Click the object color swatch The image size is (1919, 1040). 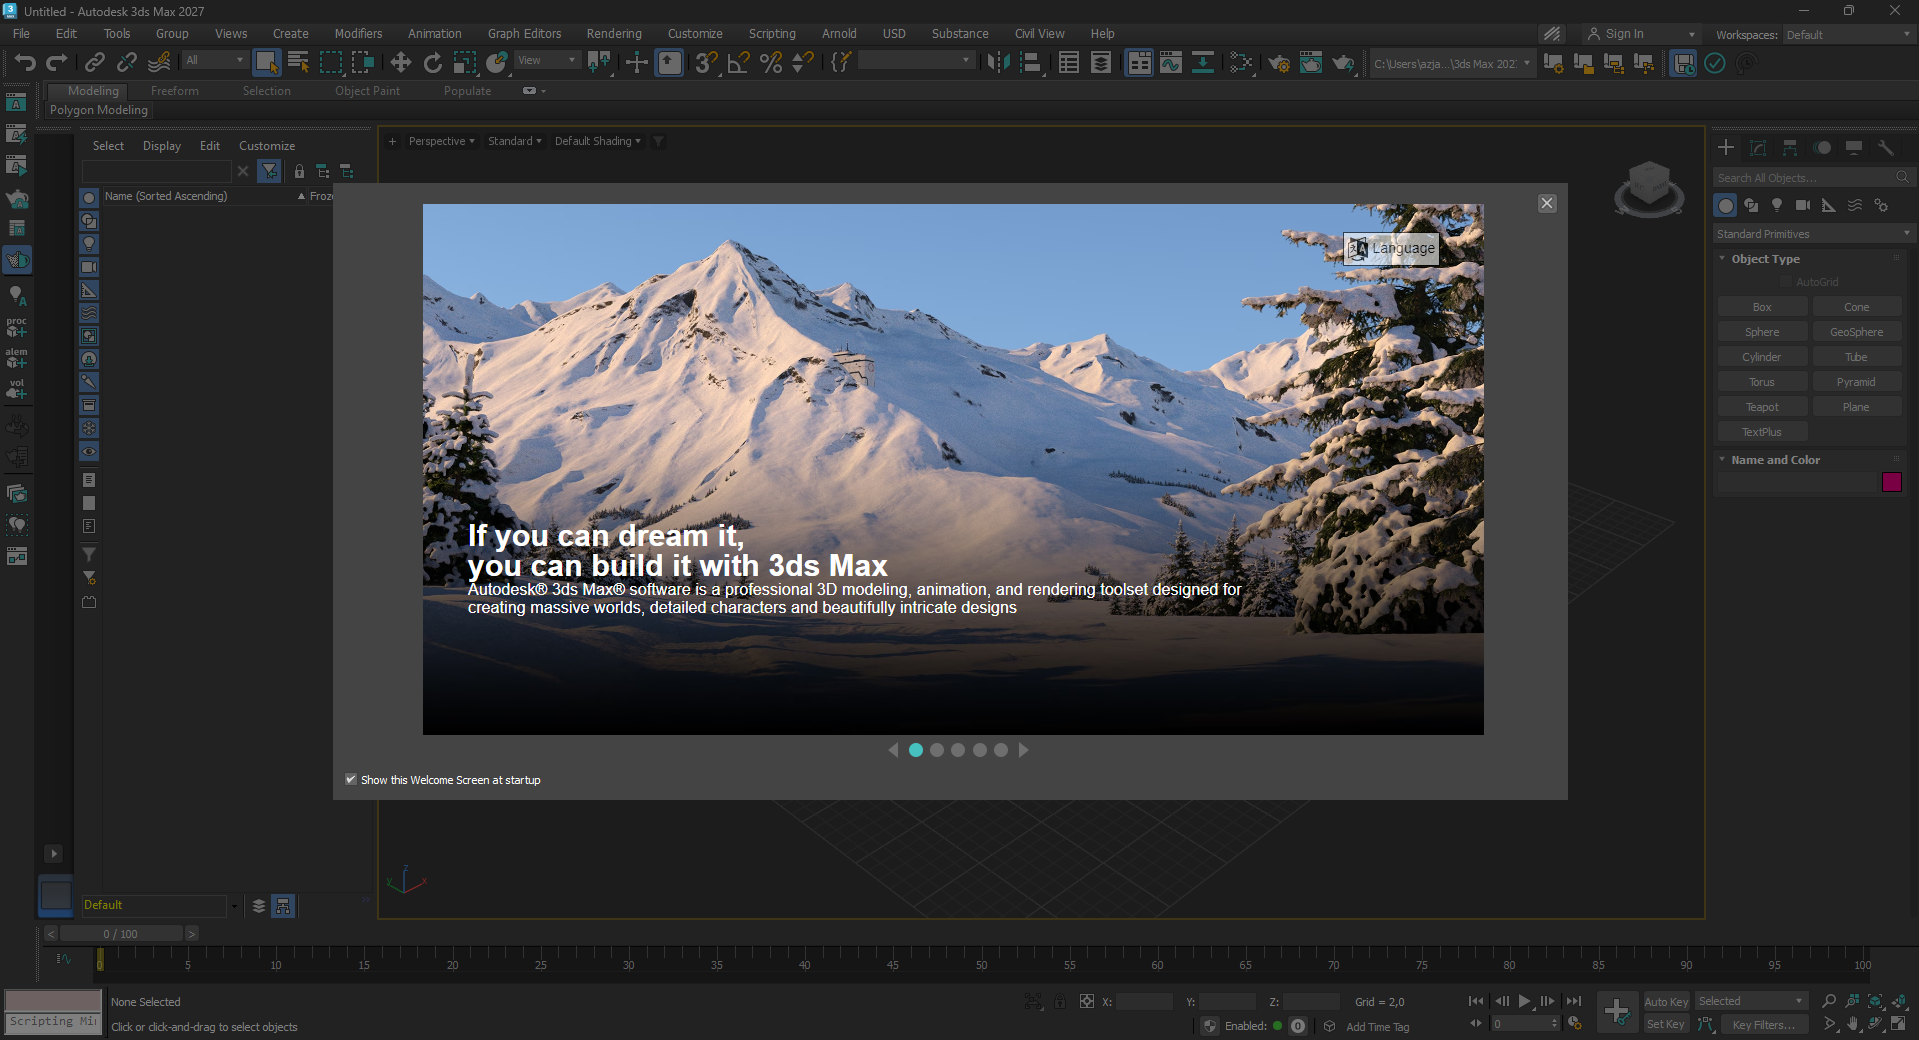[1891, 482]
